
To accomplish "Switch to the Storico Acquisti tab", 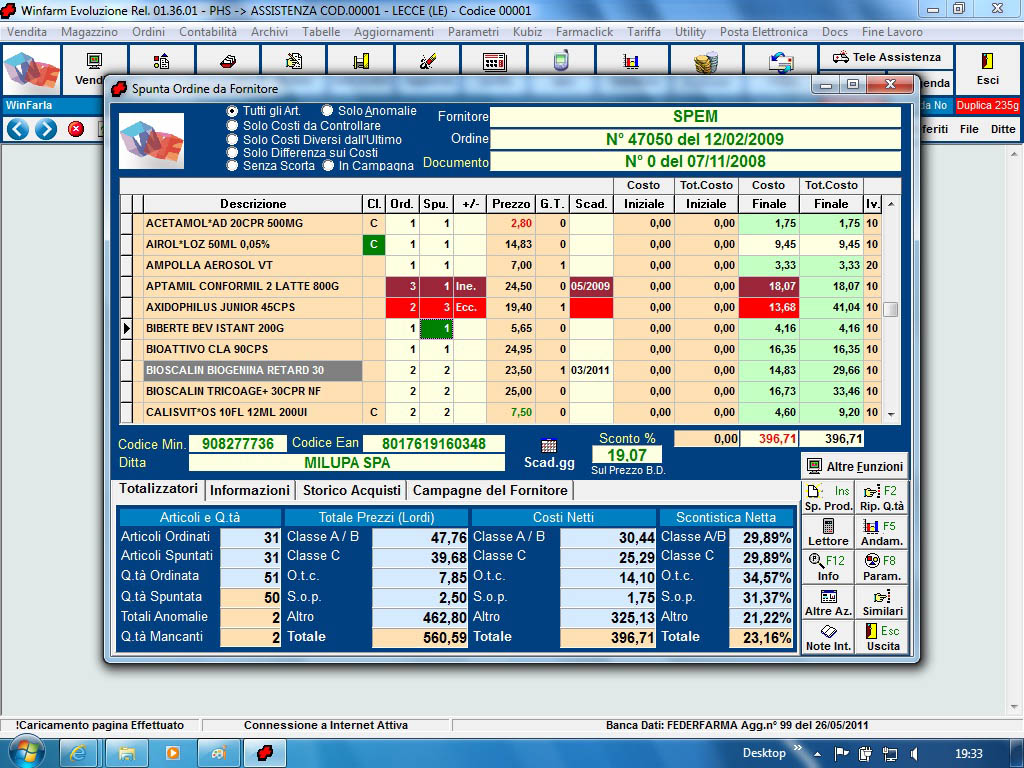I will click(352, 490).
